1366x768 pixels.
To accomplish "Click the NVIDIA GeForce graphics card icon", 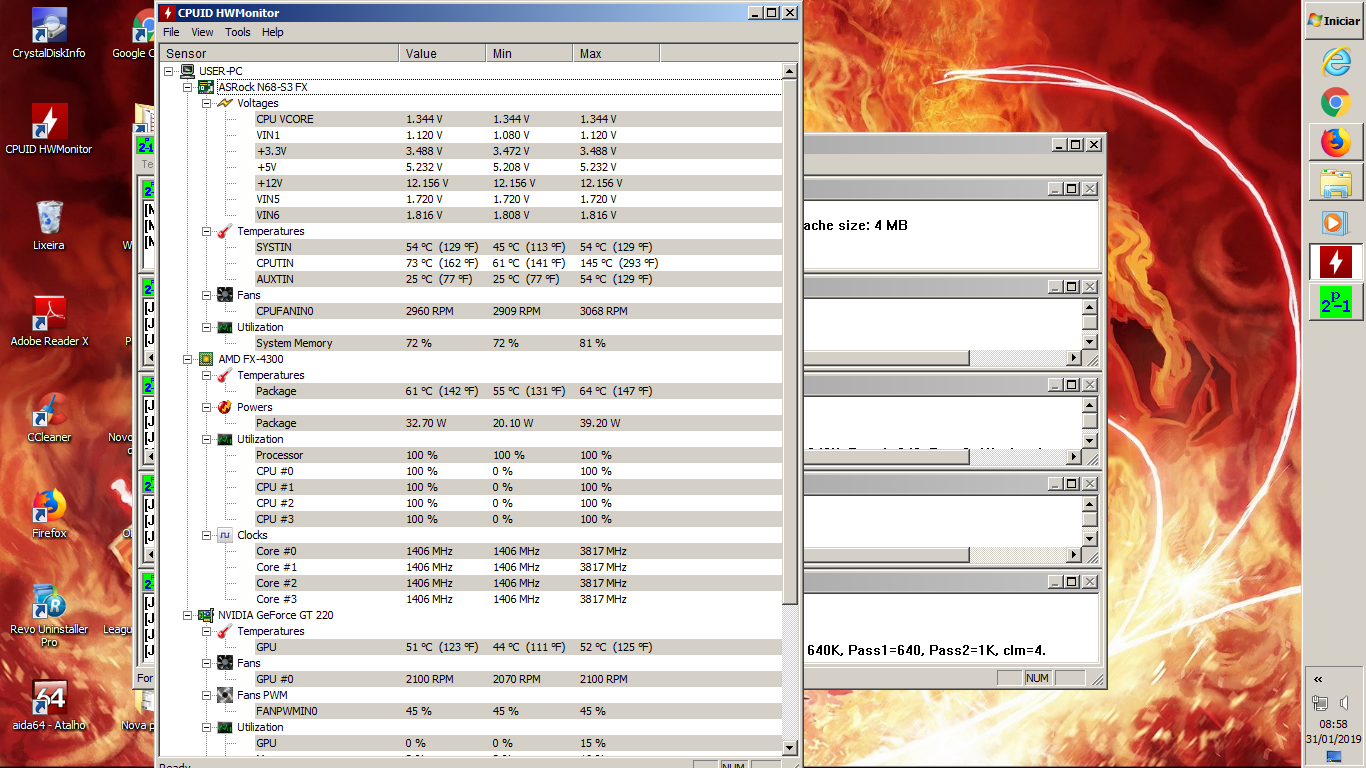I will (x=206, y=615).
